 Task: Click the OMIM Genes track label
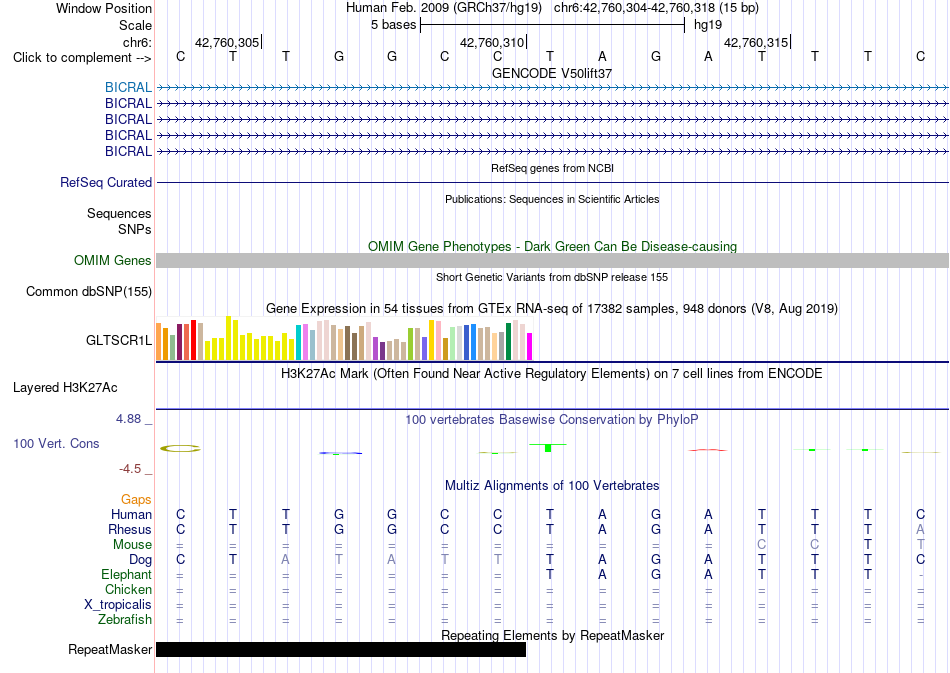[113, 260]
